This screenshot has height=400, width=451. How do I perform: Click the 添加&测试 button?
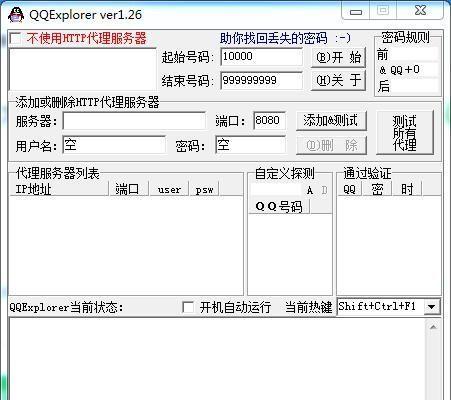click(331, 120)
